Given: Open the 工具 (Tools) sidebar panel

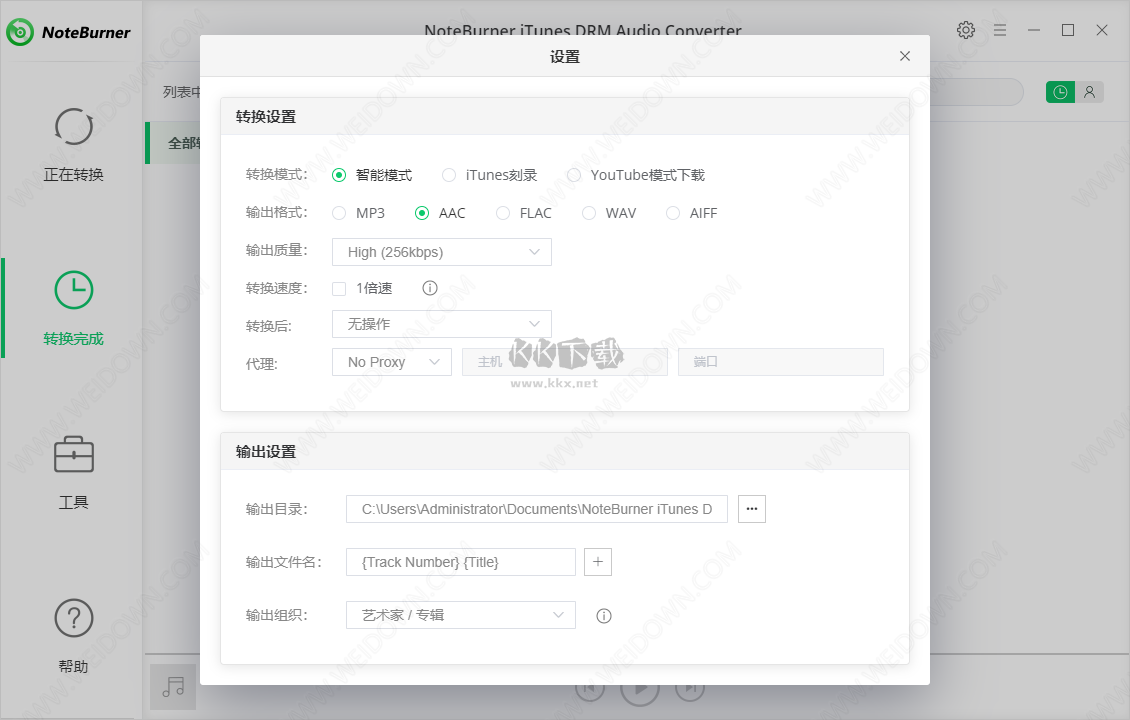Looking at the screenshot, I should [x=73, y=472].
